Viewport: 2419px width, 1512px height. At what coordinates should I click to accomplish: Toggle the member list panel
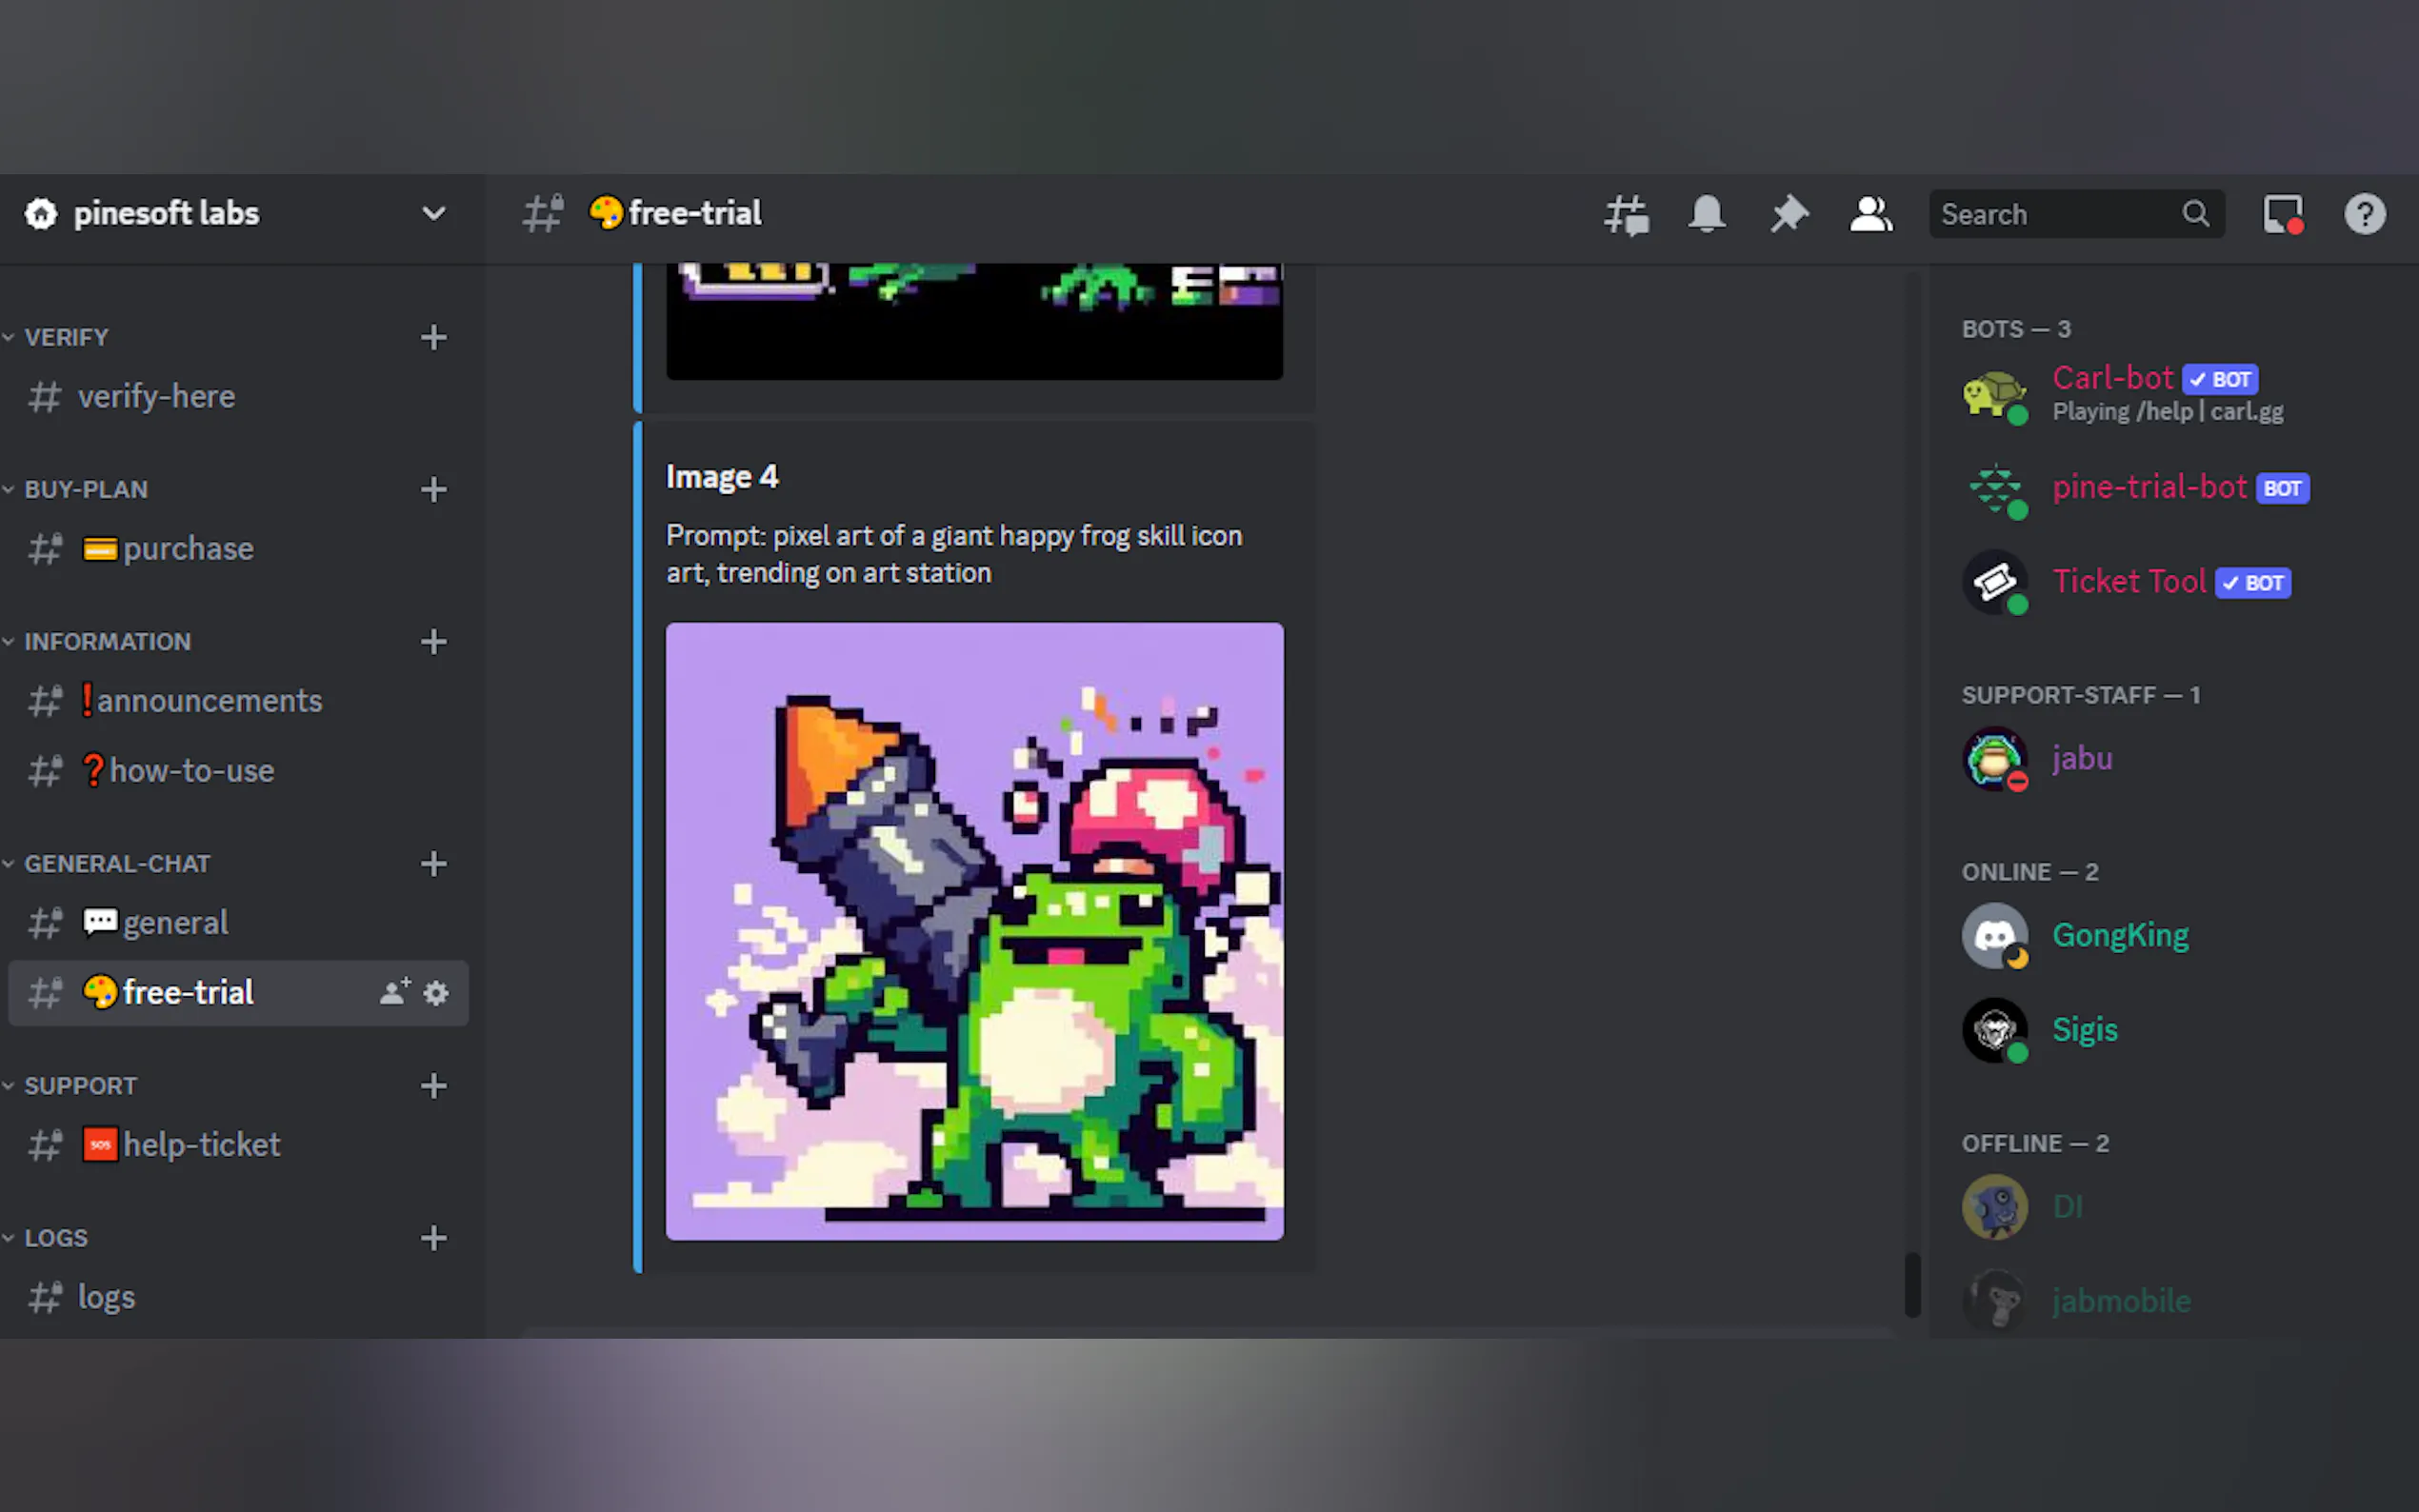[1871, 214]
